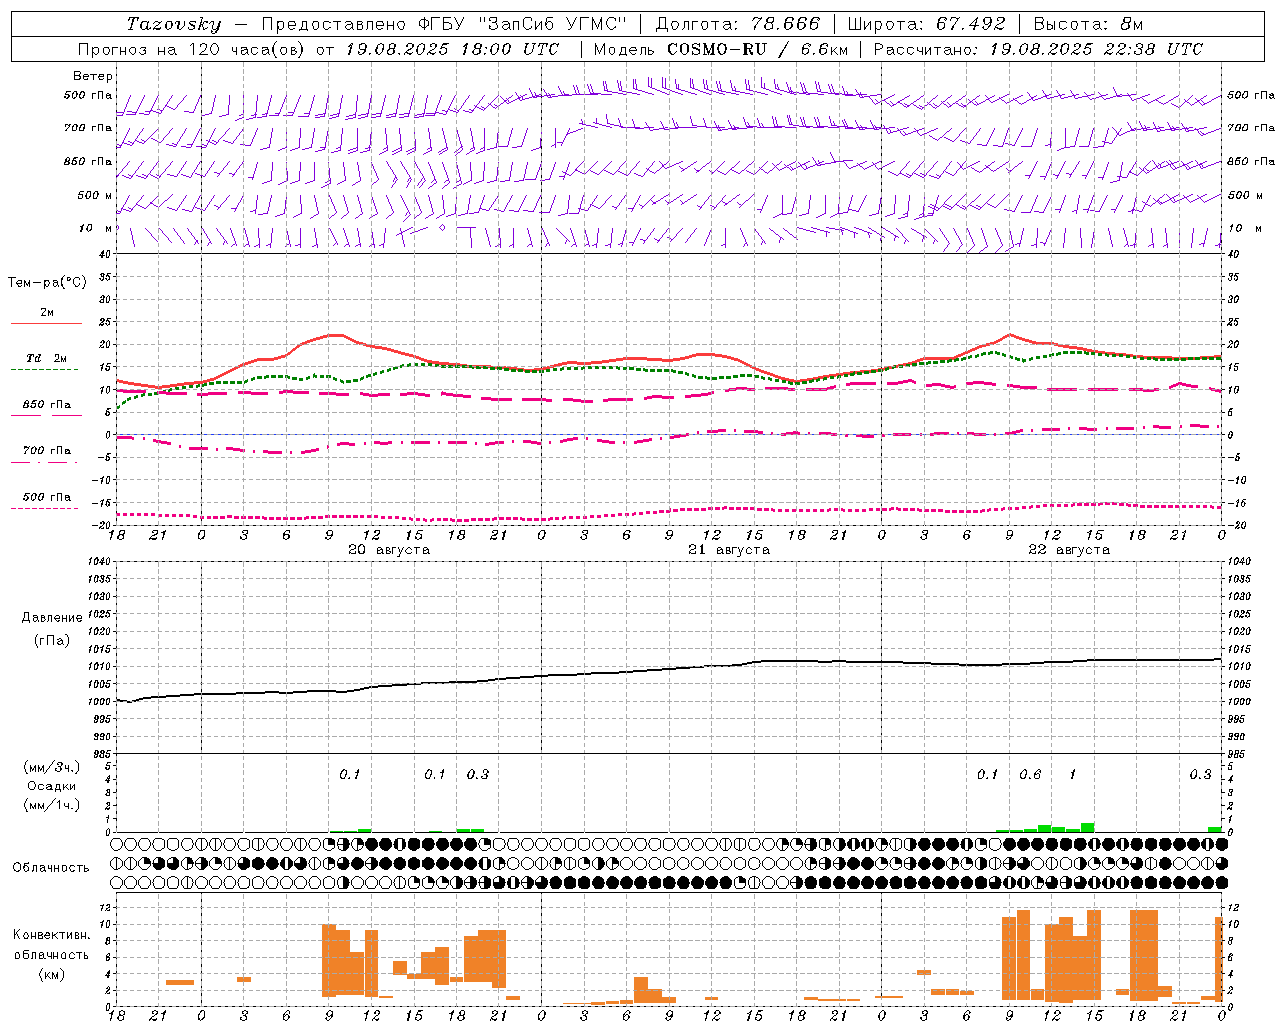Click the station name Tazovsky in the header
The width and height of the screenshot is (1280, 1024).
173,24
